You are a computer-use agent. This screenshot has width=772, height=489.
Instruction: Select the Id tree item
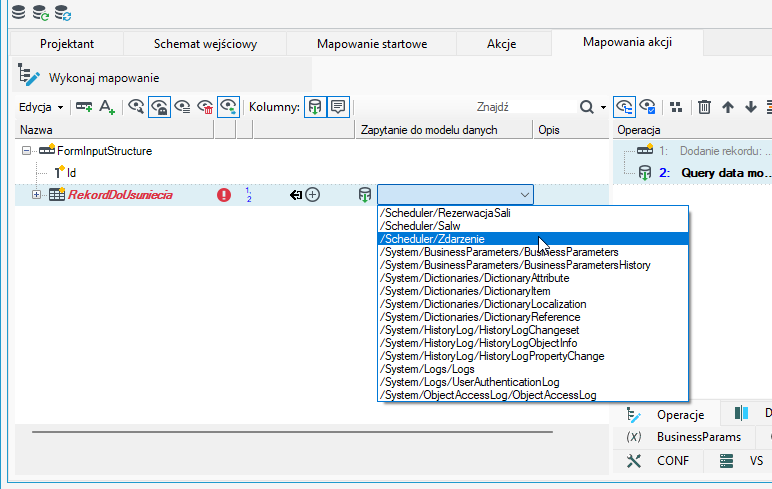[x=71, y=173]
